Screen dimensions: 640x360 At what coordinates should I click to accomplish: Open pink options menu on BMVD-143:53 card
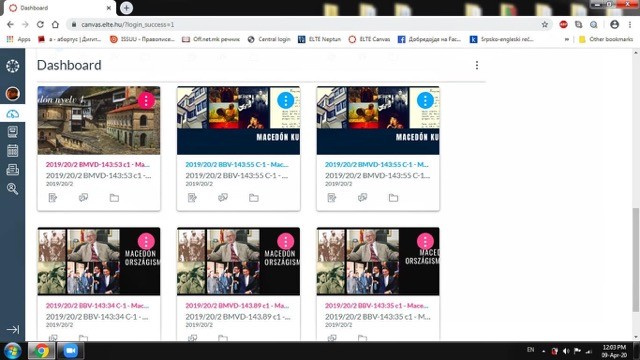click(146, 100)
